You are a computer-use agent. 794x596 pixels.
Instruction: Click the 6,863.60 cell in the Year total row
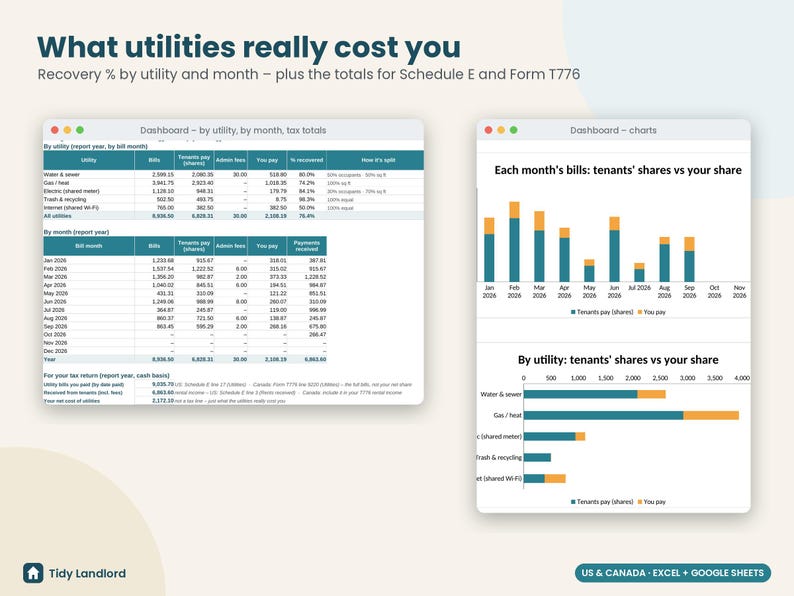click(x=315, y=359)
